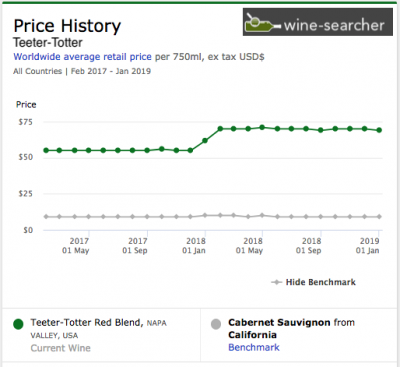400x367 pixels.
Task: Select Cabernet Sauvignon from California text
Action: (x=291, y=328)
